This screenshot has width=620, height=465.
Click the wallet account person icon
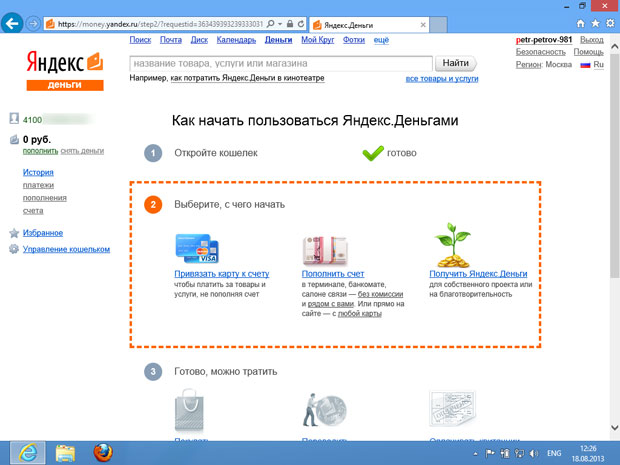pos(14,119)
